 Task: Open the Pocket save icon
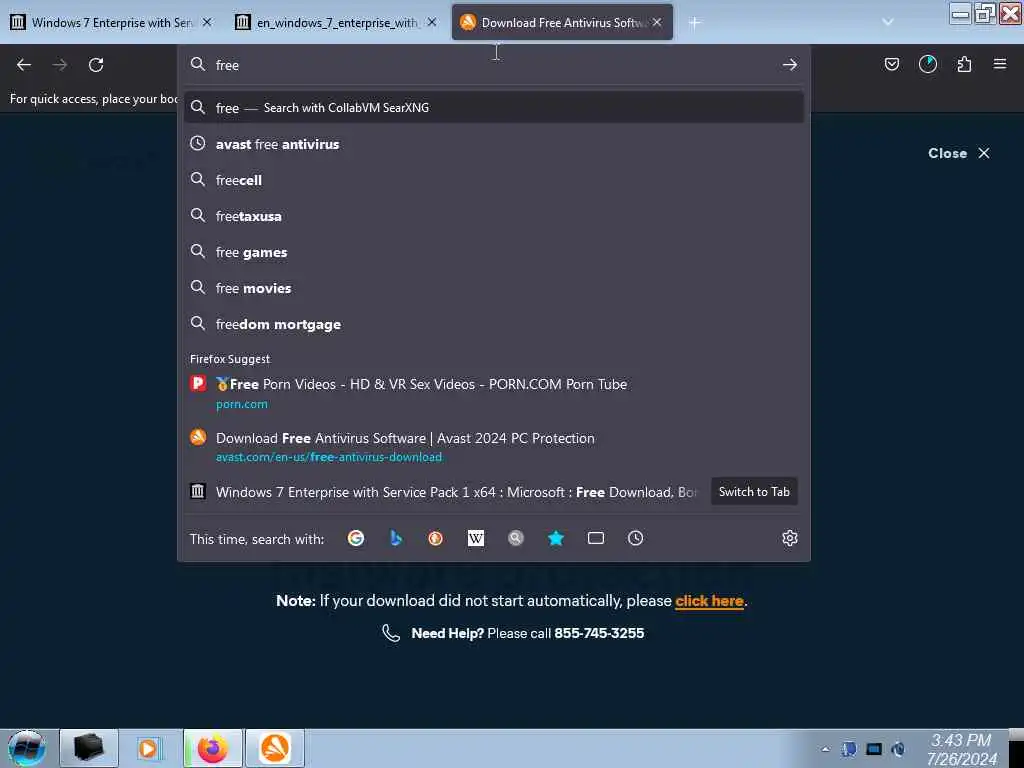pyautogui.click(x=891, y=64)
